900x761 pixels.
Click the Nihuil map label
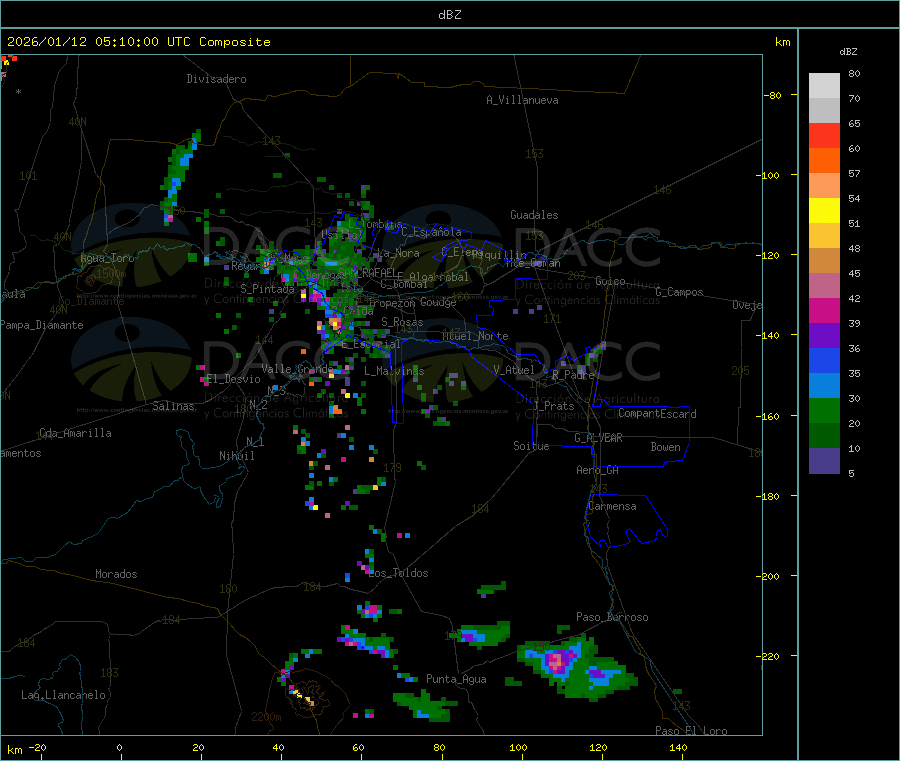237,456
